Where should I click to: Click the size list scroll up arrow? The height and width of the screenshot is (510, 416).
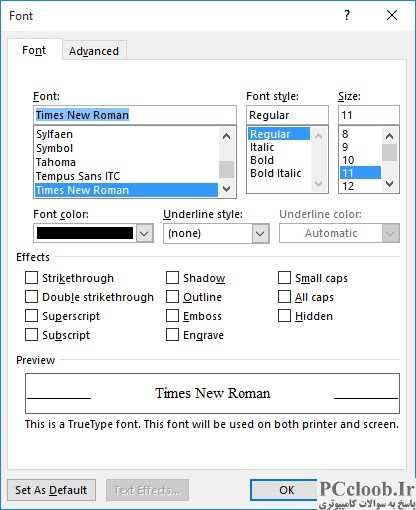[389, 136]
